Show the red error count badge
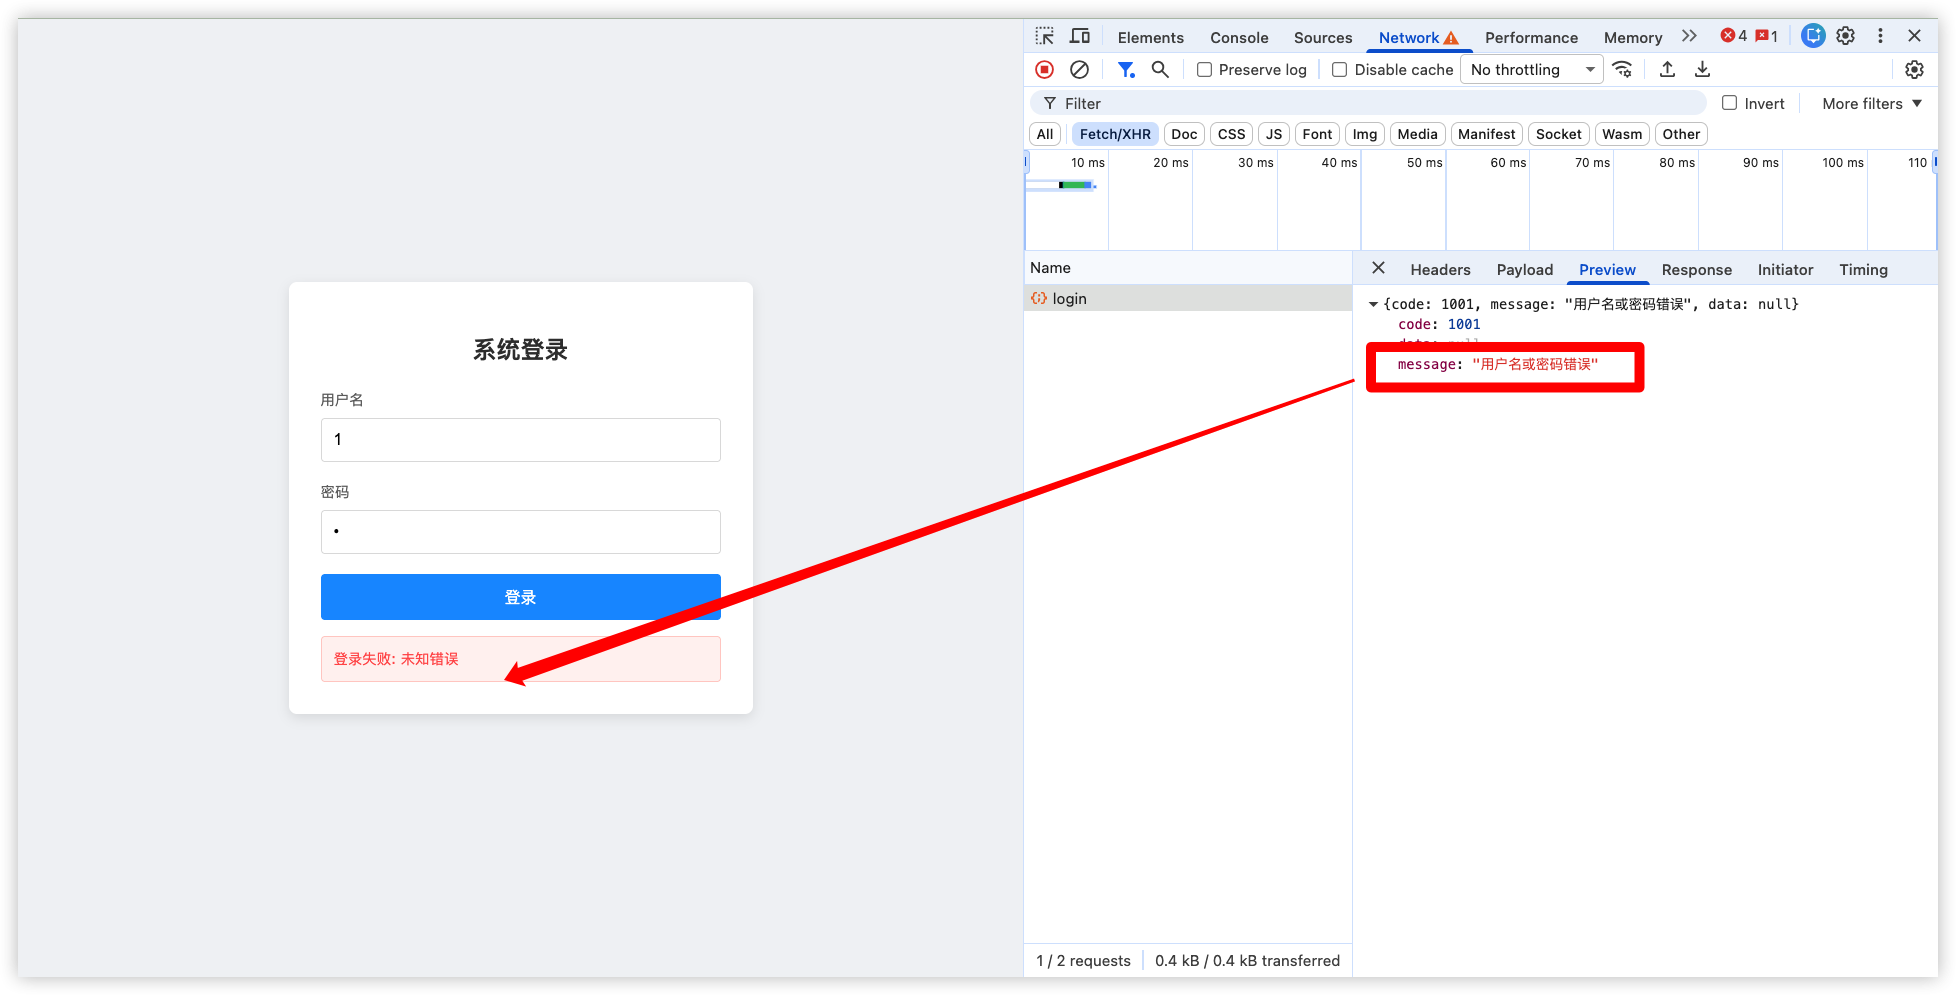Viewport: 1956px width, 995px height. pos(1734,36)
